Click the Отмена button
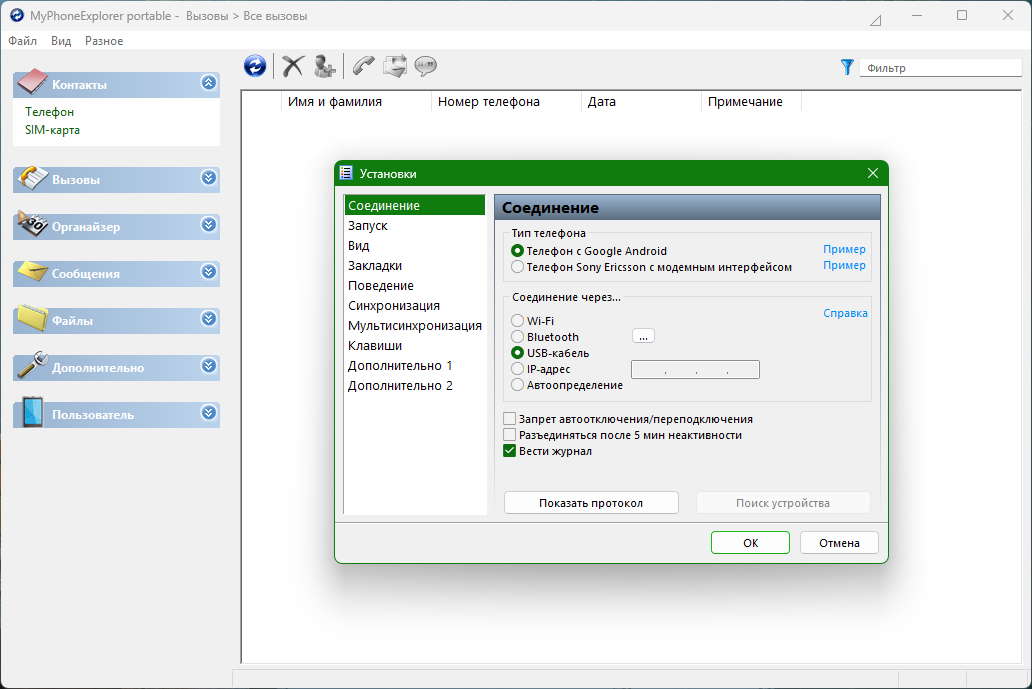 coord(839,543)
